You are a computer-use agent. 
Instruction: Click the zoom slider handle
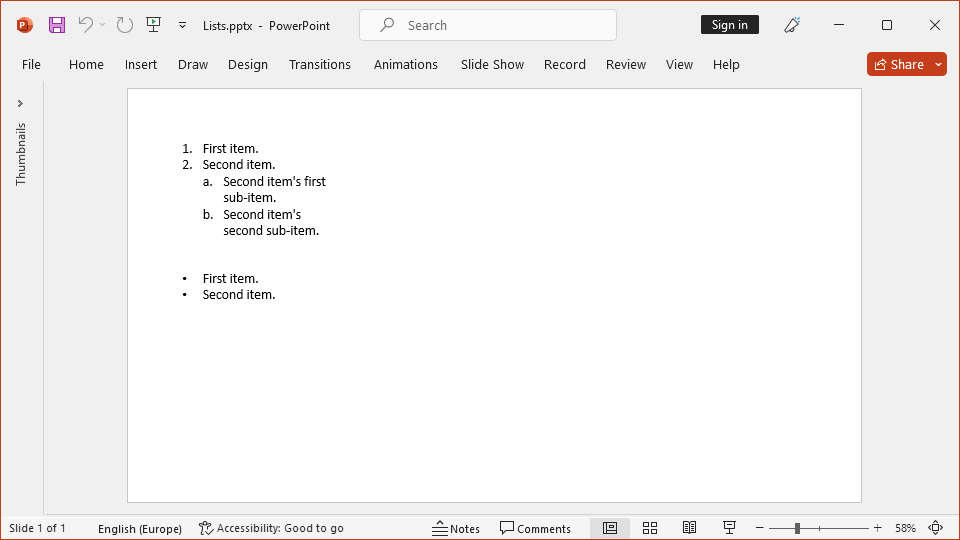pyautogui.click(x=797, y=528)
